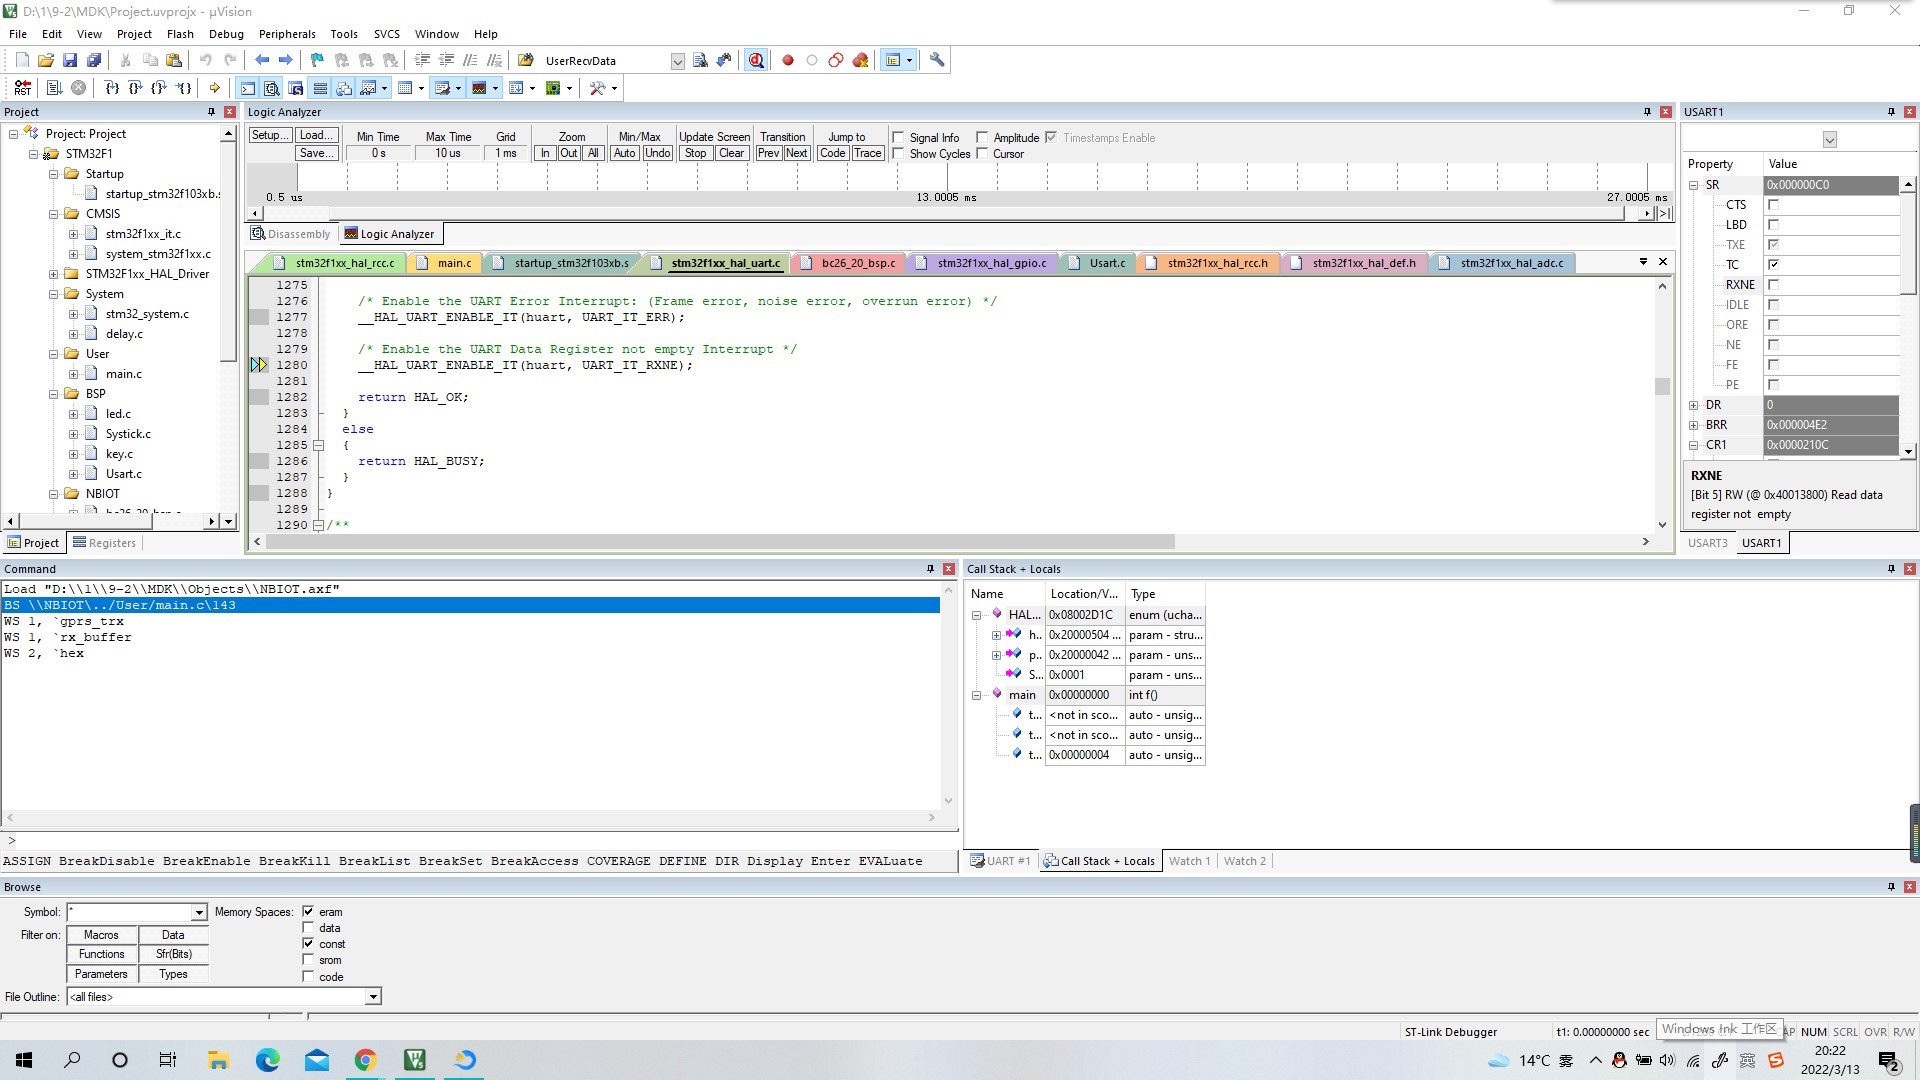The height and width of the screenshot is (1080, 1920).
Task: Enable Show Cycles checkbox
Action: tap(898, 154)
